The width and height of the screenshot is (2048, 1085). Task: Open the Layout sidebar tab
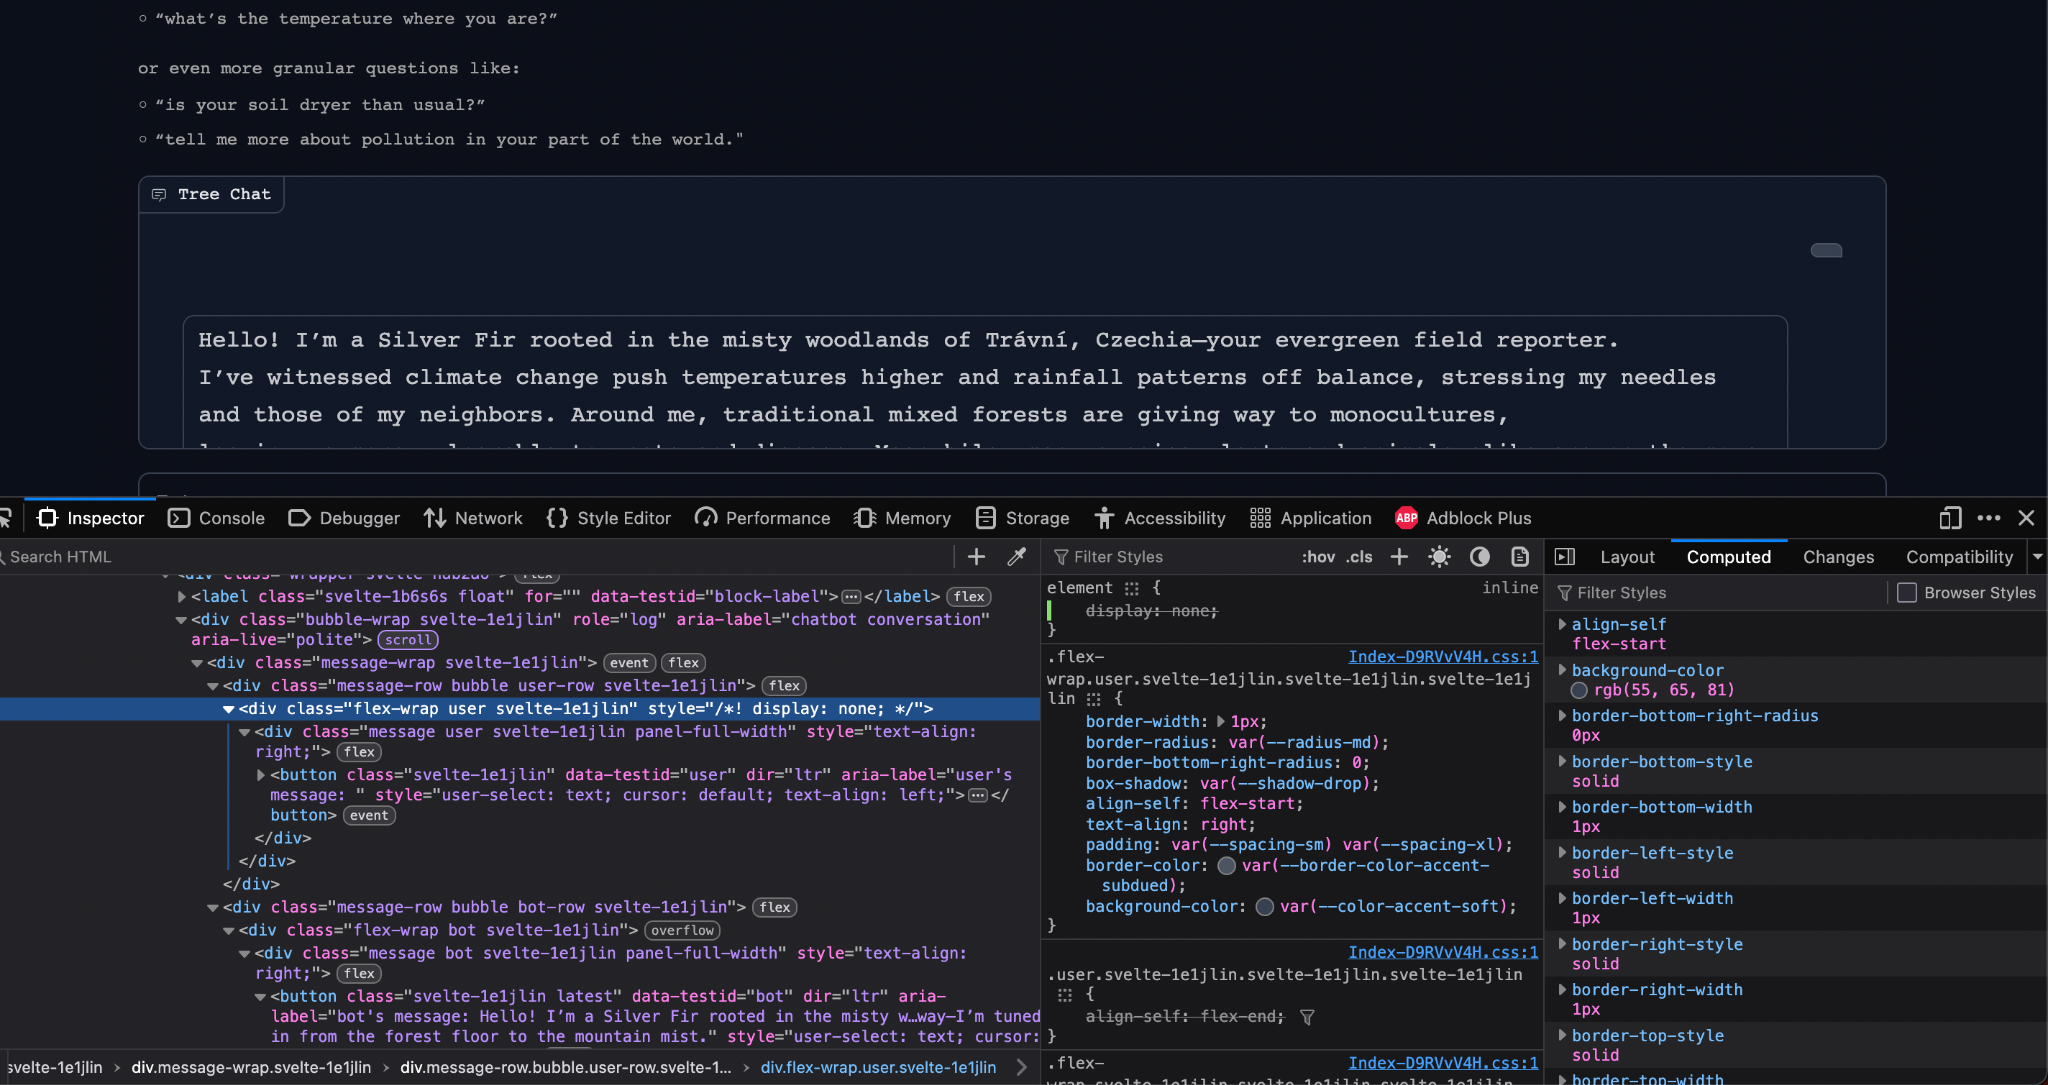[1627, 557]
